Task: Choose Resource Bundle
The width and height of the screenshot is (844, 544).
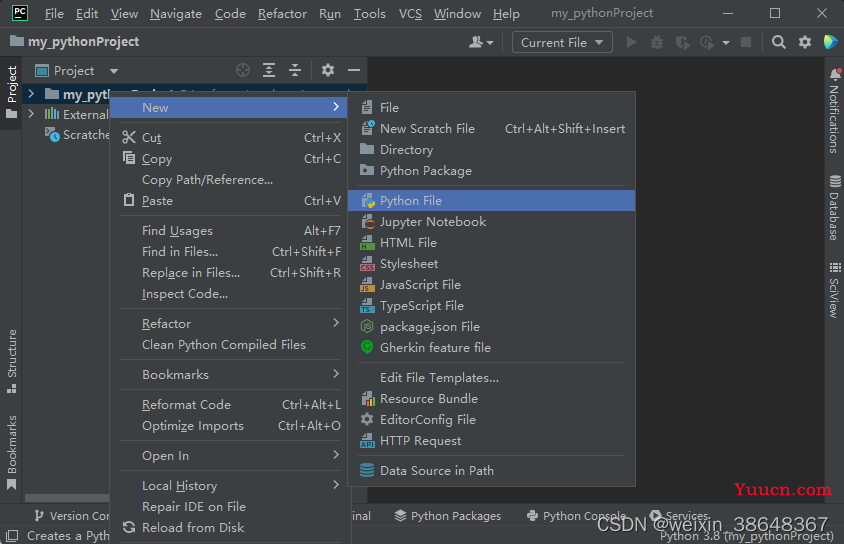Action: (491, 399)
